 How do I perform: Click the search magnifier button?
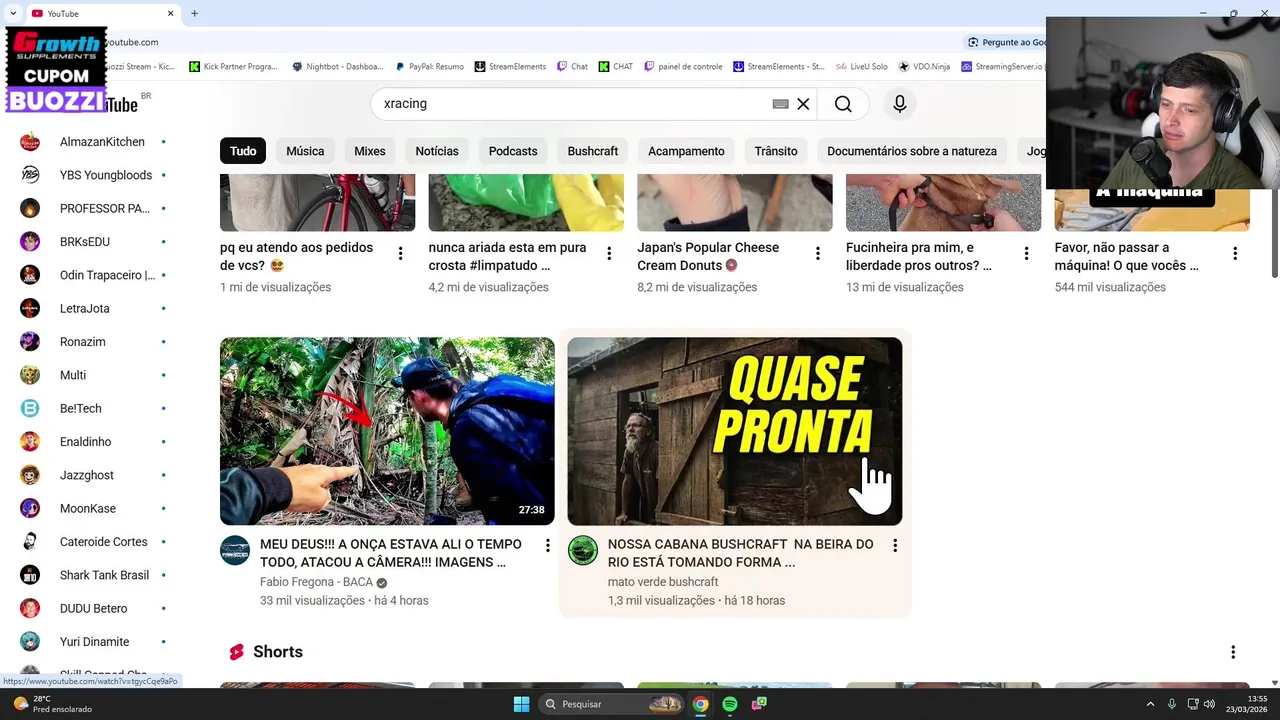point(843,104)
